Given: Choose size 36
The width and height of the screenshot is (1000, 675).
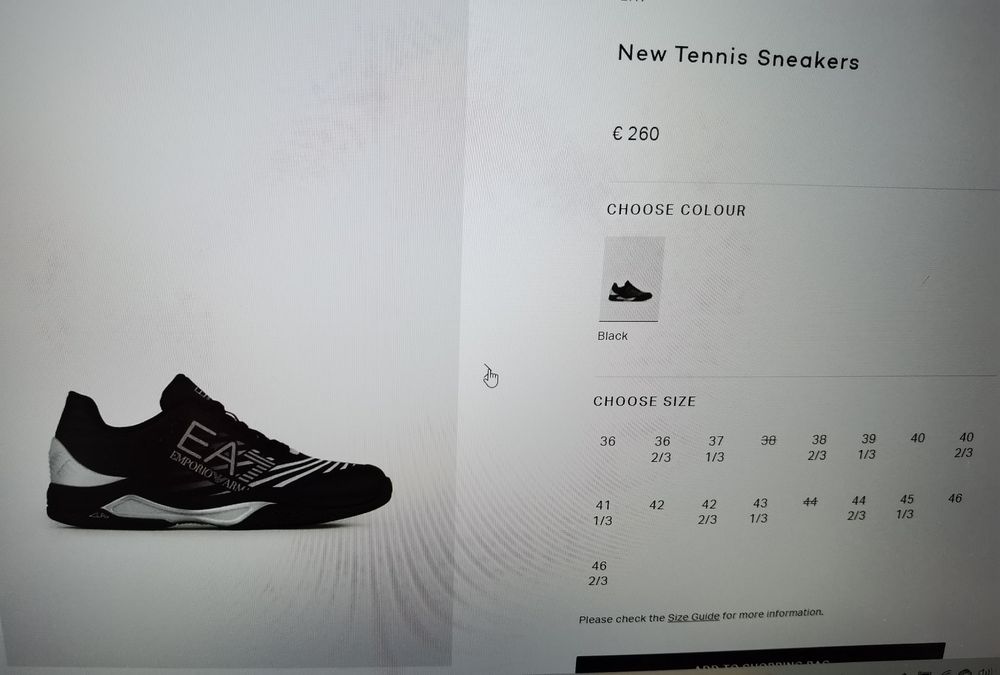Looking at the screenshot, I should tap(608, 441).
